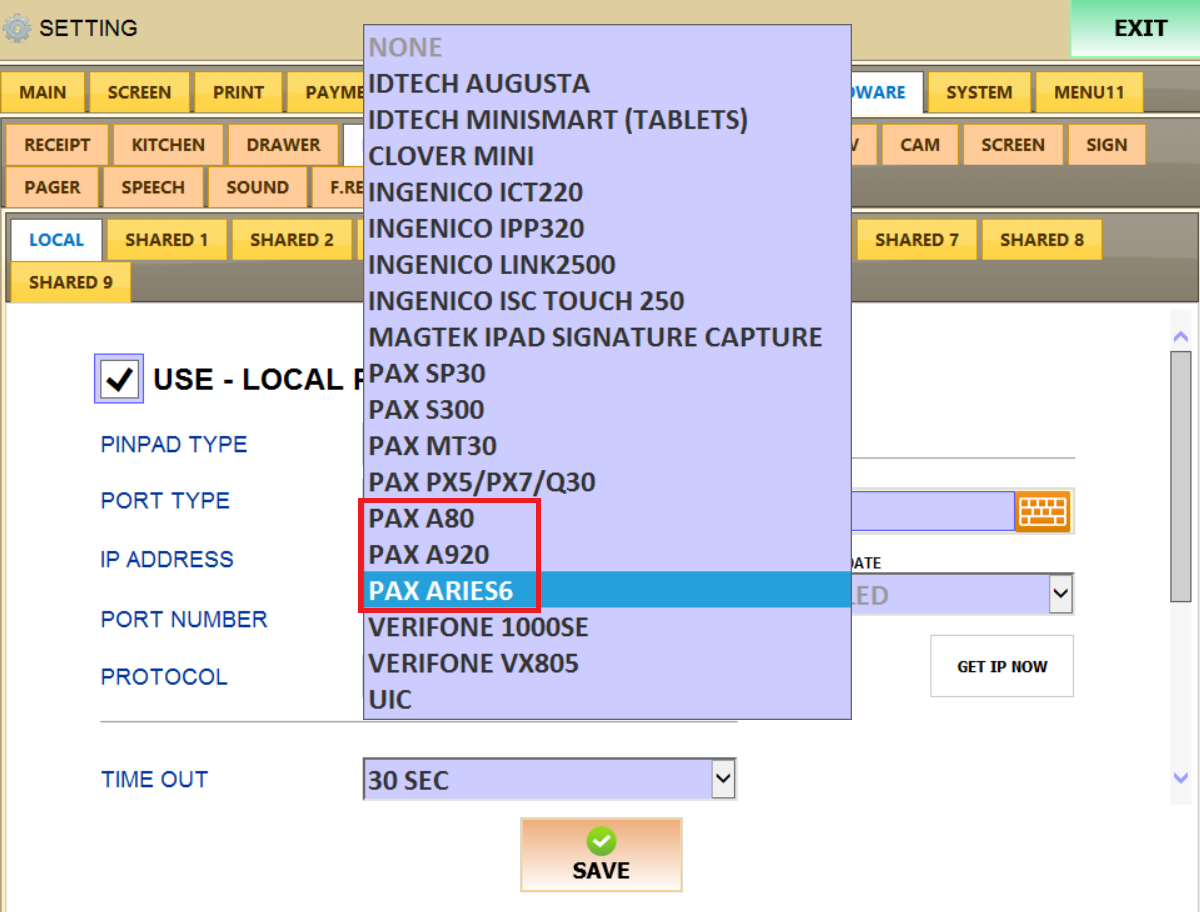This screenshot has height=912, width=1200.
Task: Go to the CAM sub-tab
Action: tap(920, 145)
